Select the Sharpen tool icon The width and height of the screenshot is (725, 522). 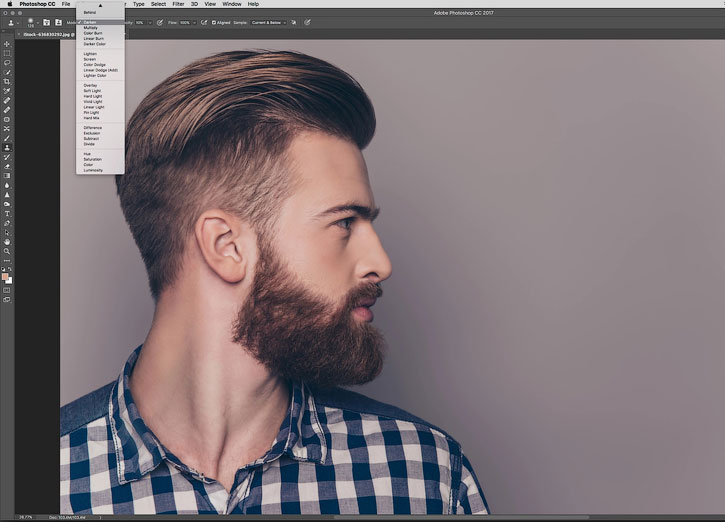(7, 195)
